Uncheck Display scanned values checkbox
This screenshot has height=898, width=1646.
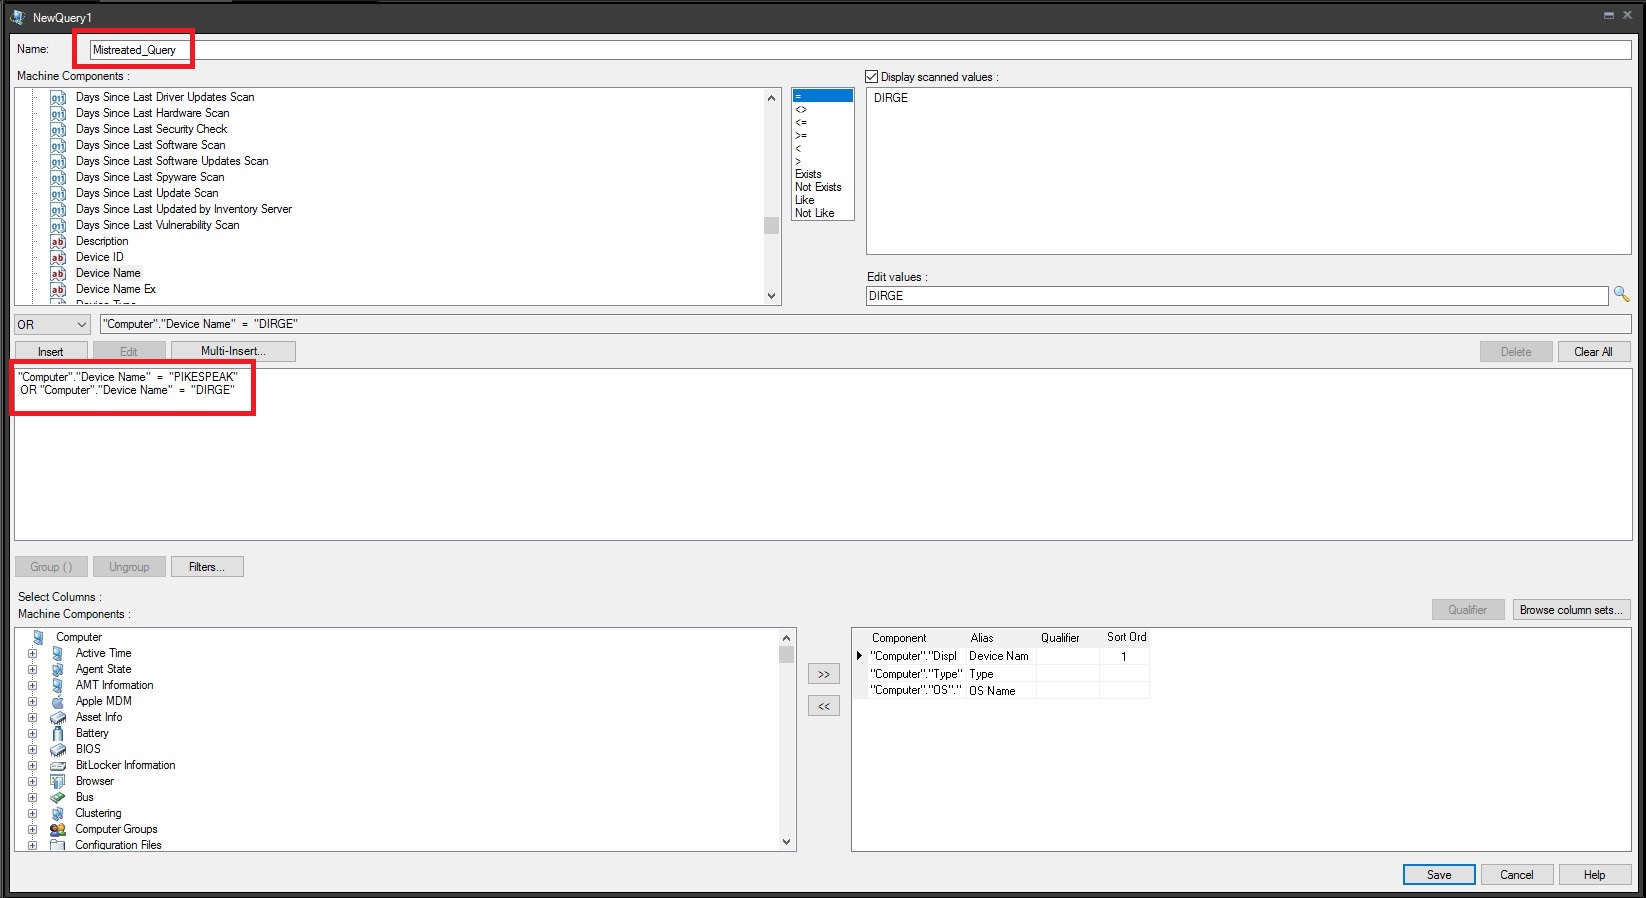pos(871,77)
